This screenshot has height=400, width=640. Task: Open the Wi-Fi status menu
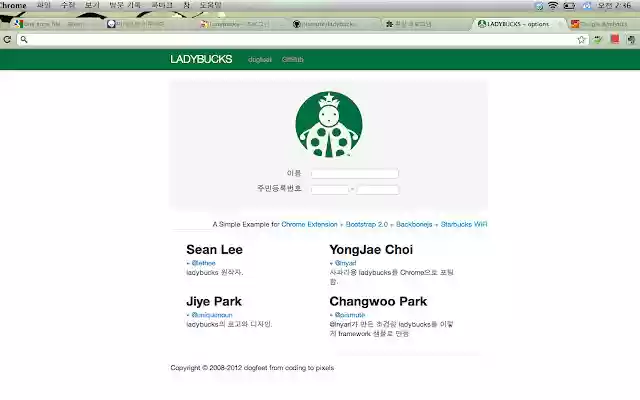[553, 5]
